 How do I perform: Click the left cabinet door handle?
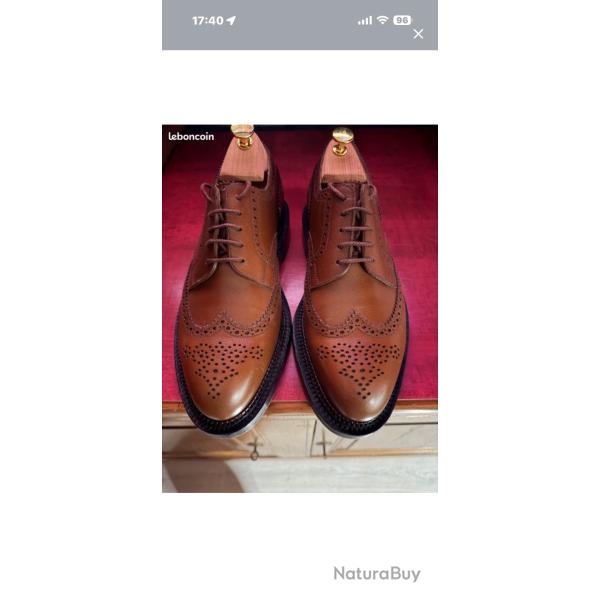(254, 449)
